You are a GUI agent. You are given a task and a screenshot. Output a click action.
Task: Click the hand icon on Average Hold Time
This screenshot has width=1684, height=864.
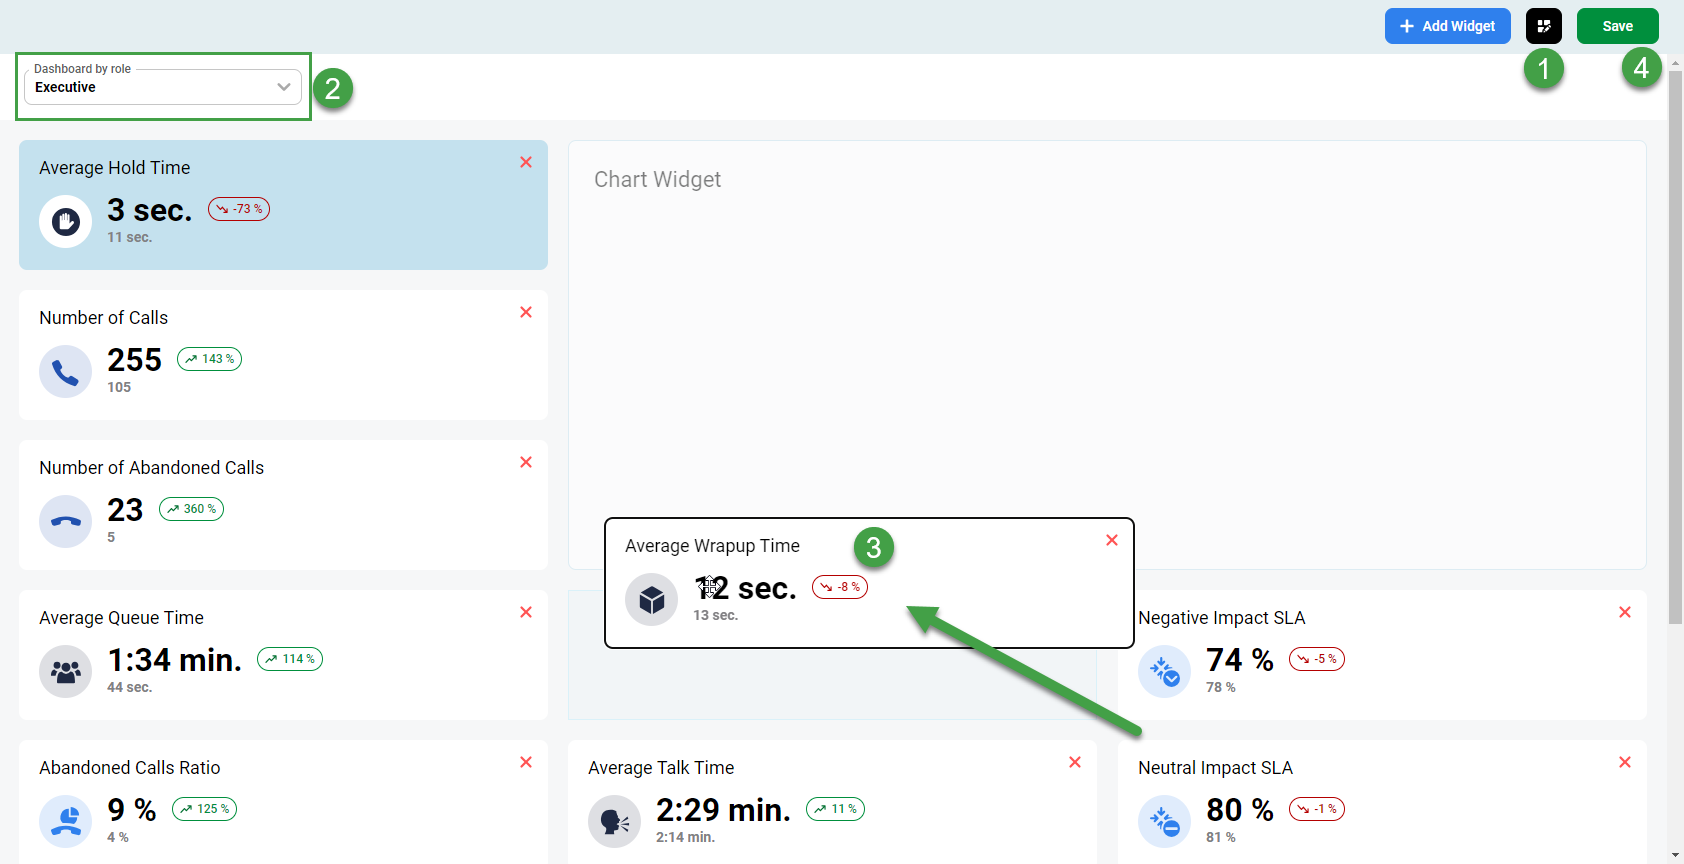click(65, 221)
